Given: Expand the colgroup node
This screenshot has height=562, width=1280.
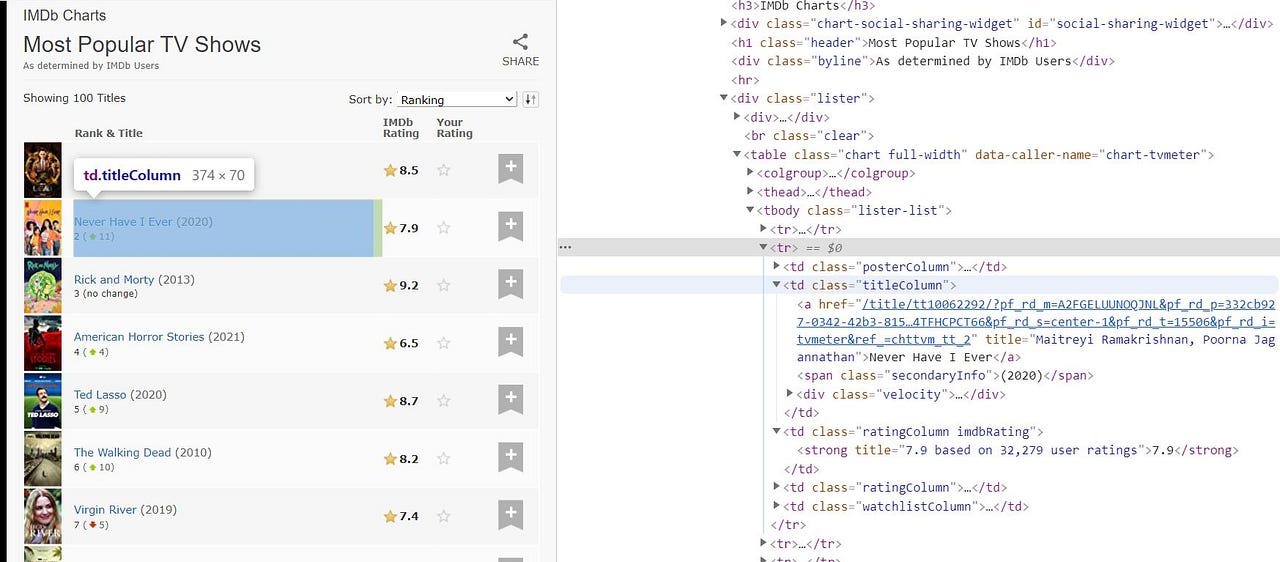Looking at the screenshot, I should tap(750, 173).
